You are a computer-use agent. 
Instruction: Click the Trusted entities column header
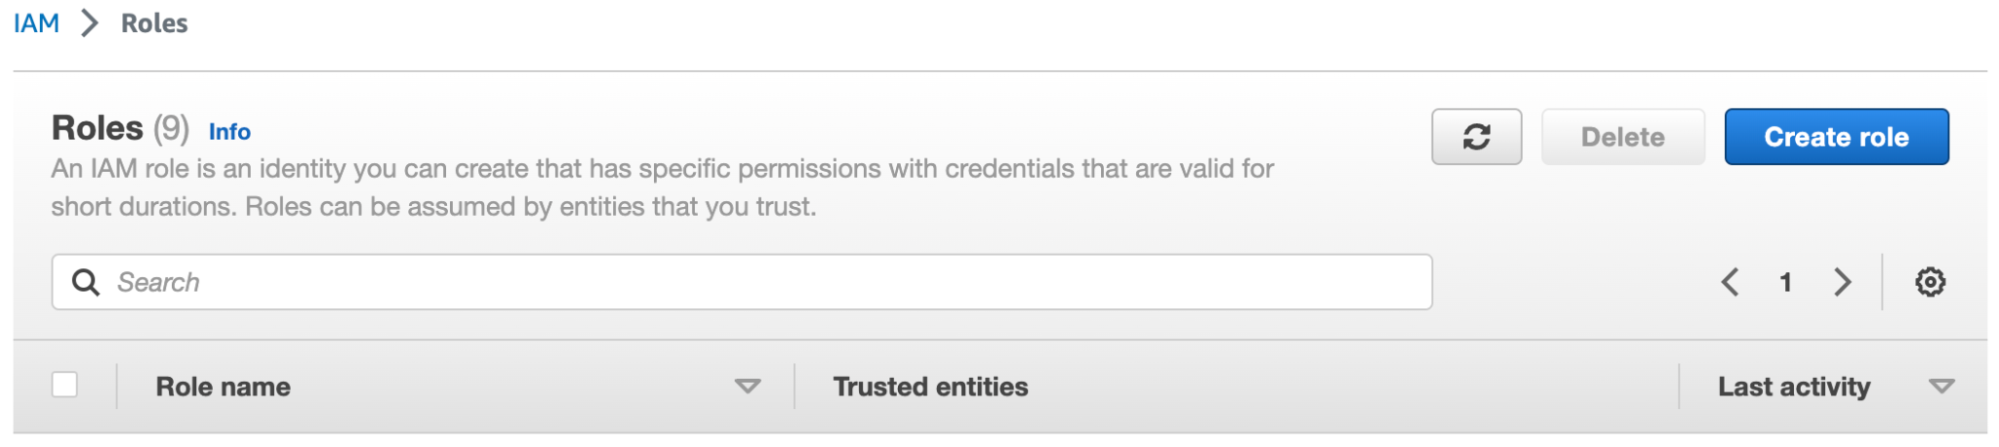coord(930,387)
